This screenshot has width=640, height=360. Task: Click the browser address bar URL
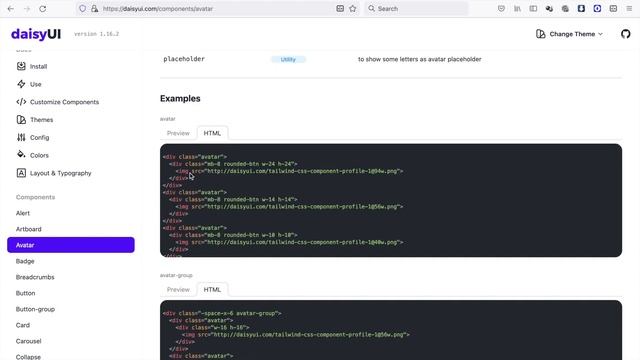(x=158, y=9)
